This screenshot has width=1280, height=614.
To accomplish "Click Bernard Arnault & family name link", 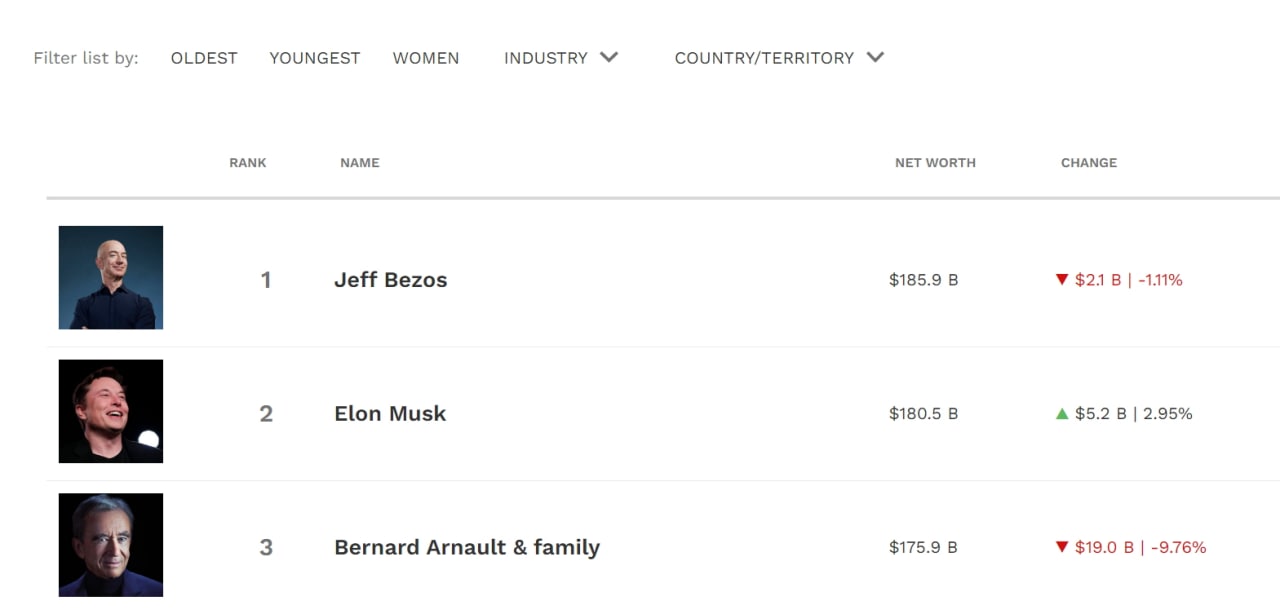I will 467,548.
